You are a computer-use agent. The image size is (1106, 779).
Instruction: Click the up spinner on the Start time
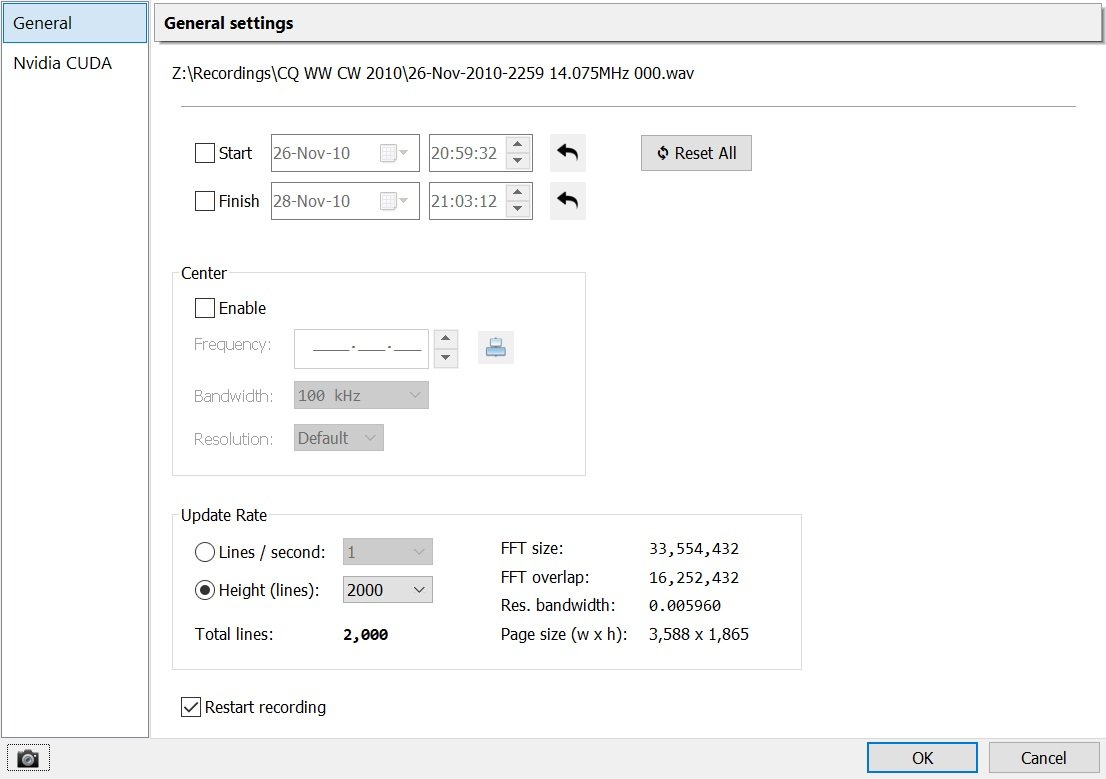coord(517,145)
